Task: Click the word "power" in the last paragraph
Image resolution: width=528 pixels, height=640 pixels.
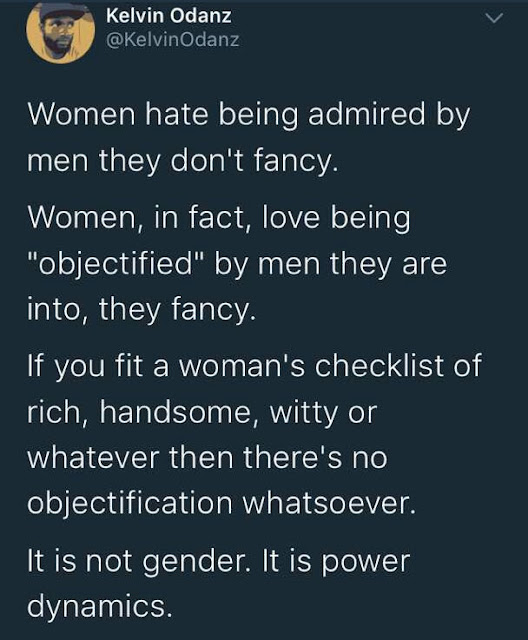Action: 366,563
